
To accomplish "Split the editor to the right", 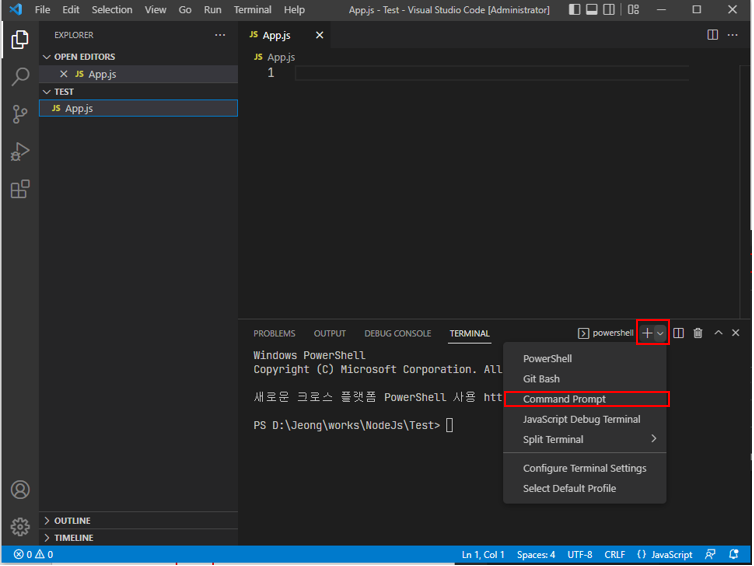I will click(713, 35).
